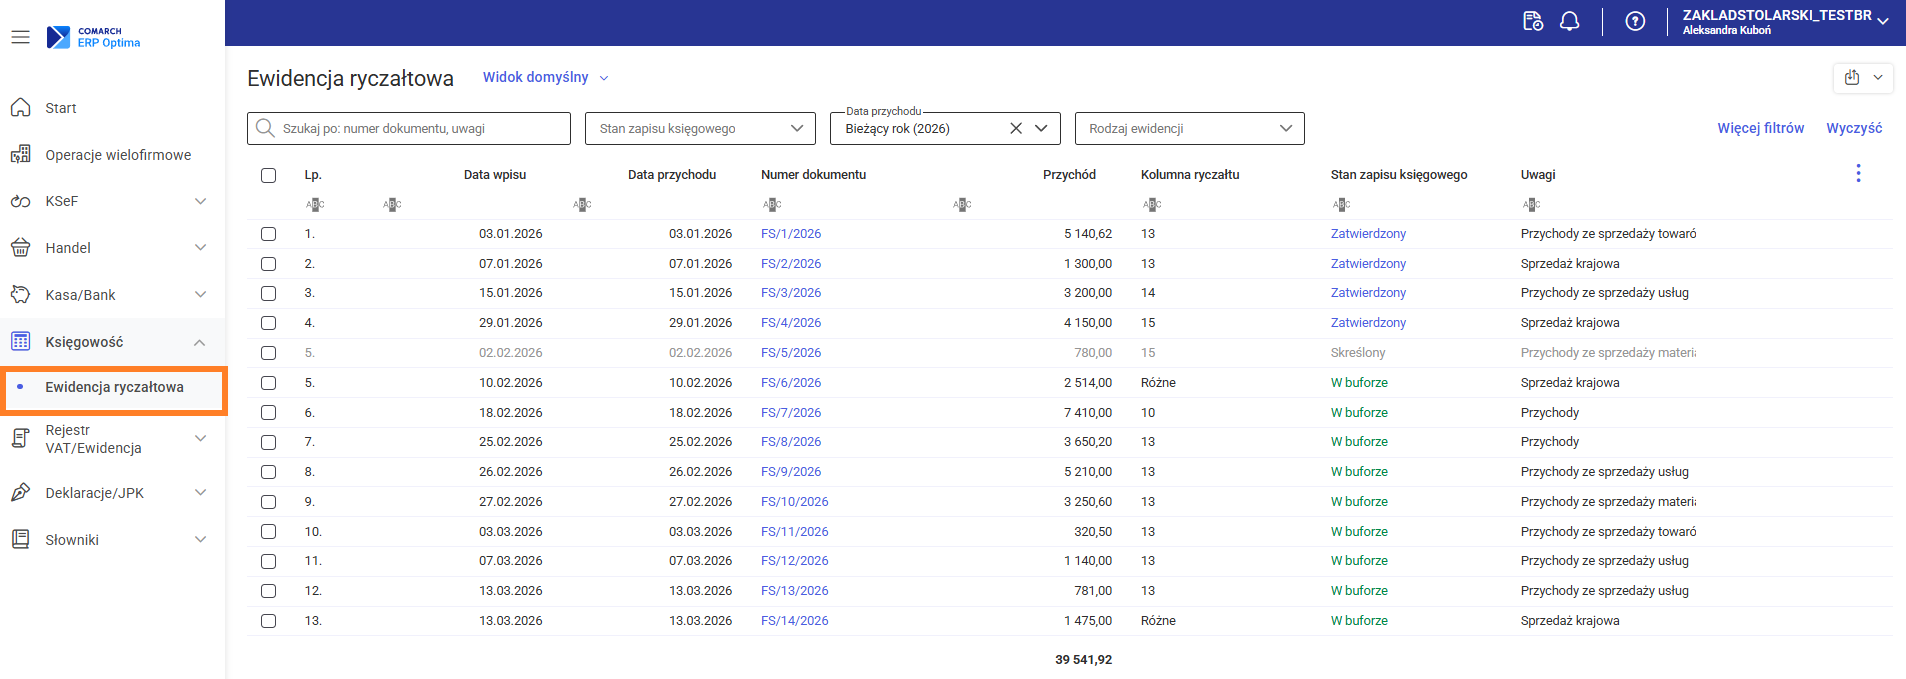The width and height of the screenshot is (1906, 679).
Task: Select the checkbox for row FS/14/2026
Action: 268,621
